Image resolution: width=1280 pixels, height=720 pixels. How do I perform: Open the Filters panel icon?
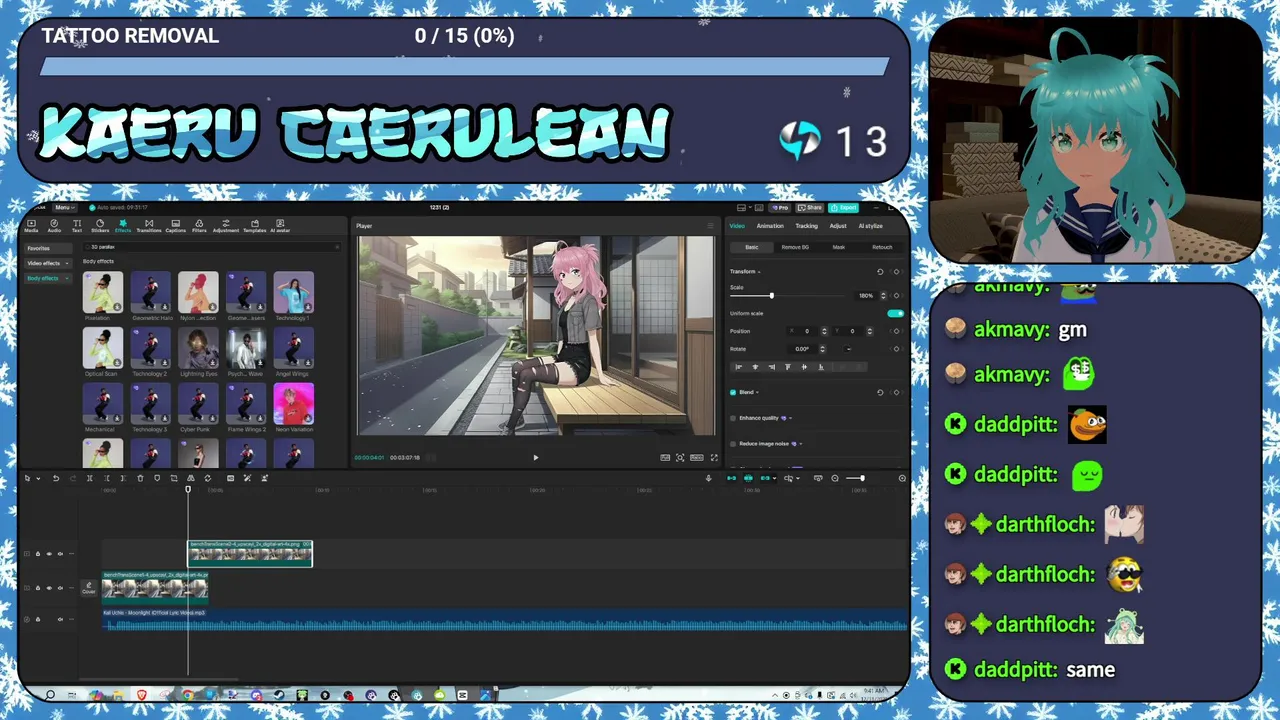(199, 226)
